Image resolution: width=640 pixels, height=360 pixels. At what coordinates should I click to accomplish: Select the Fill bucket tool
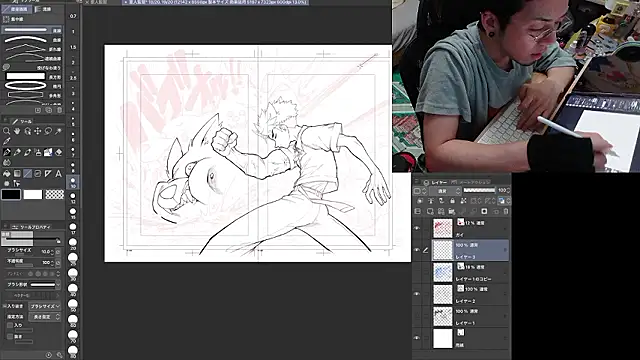click(x=7, y=173)
